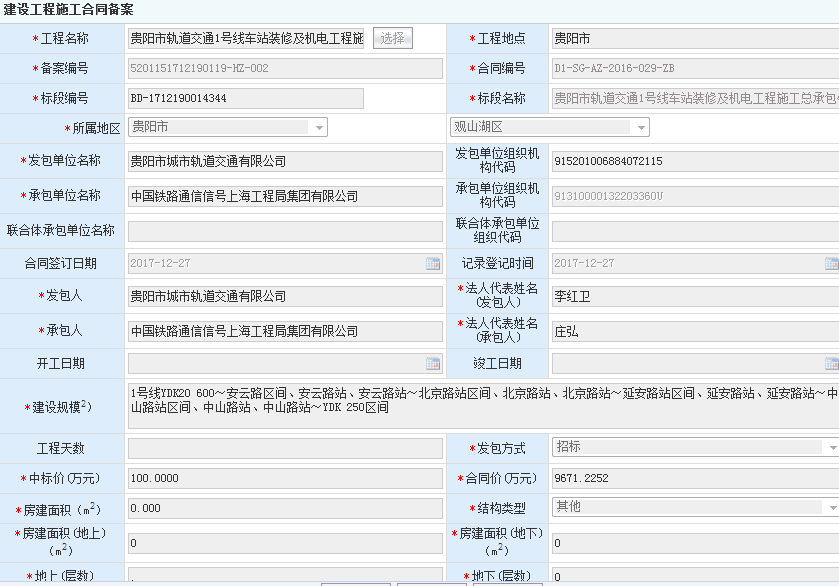
Task: Focus the 发包单位名称 input field
Action: (x=284, y=161)
